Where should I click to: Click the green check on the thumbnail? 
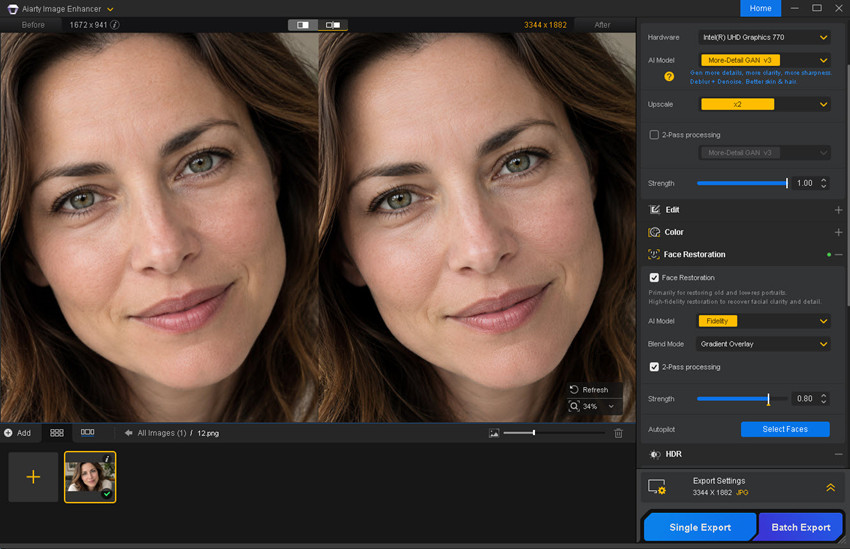pos(107,494)
